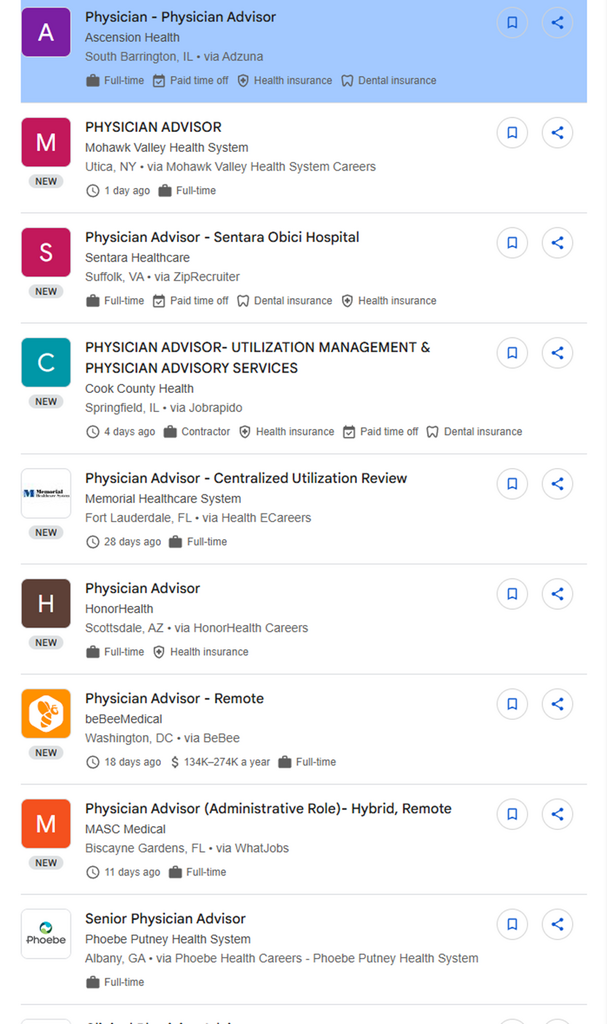
Task: Click the Phoebe logo thumbnail
Action: [x=46, y=933]
